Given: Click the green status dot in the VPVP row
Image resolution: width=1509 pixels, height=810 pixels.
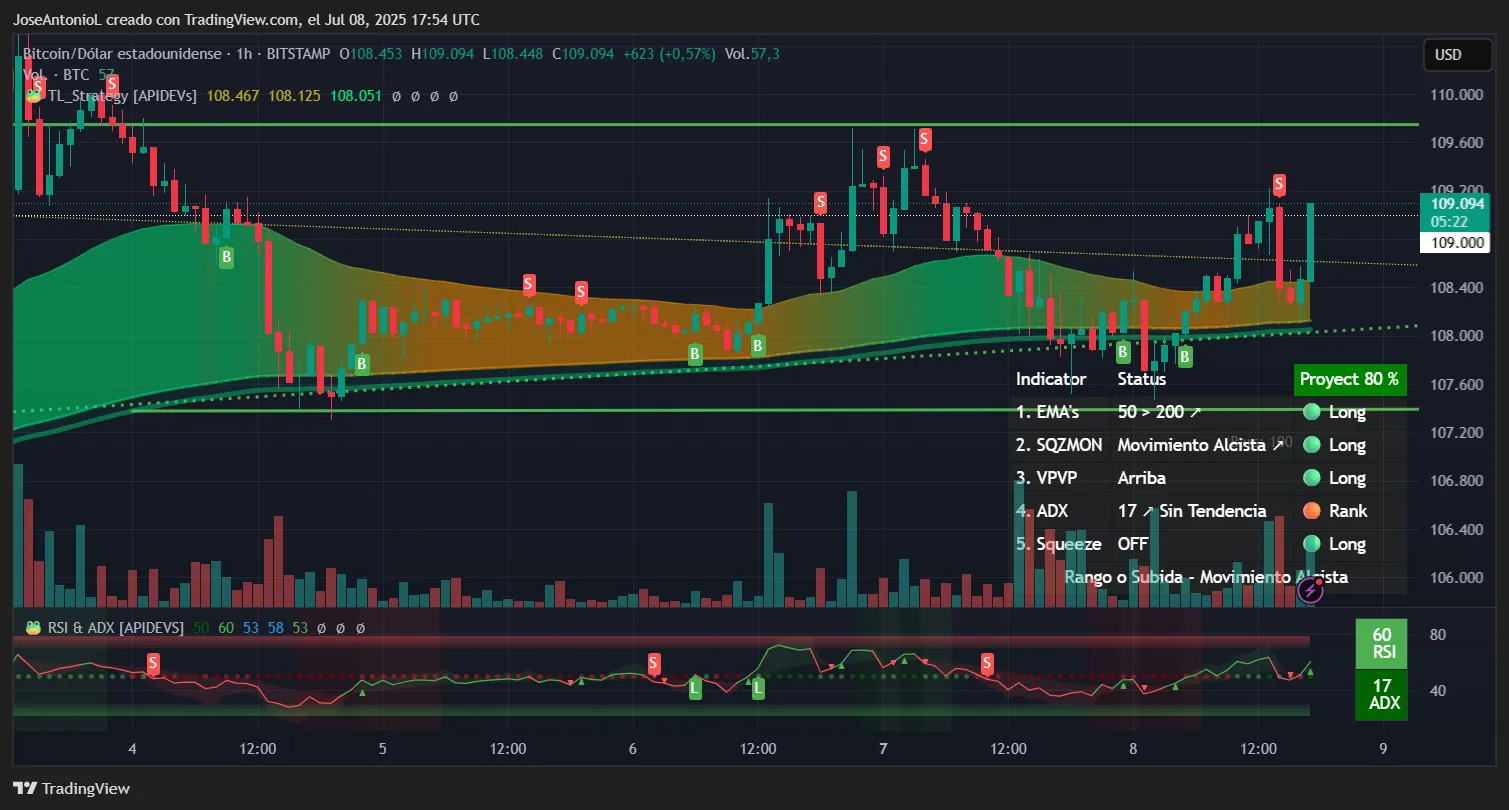Looking at the screenshot, I should pos(1312,478).
